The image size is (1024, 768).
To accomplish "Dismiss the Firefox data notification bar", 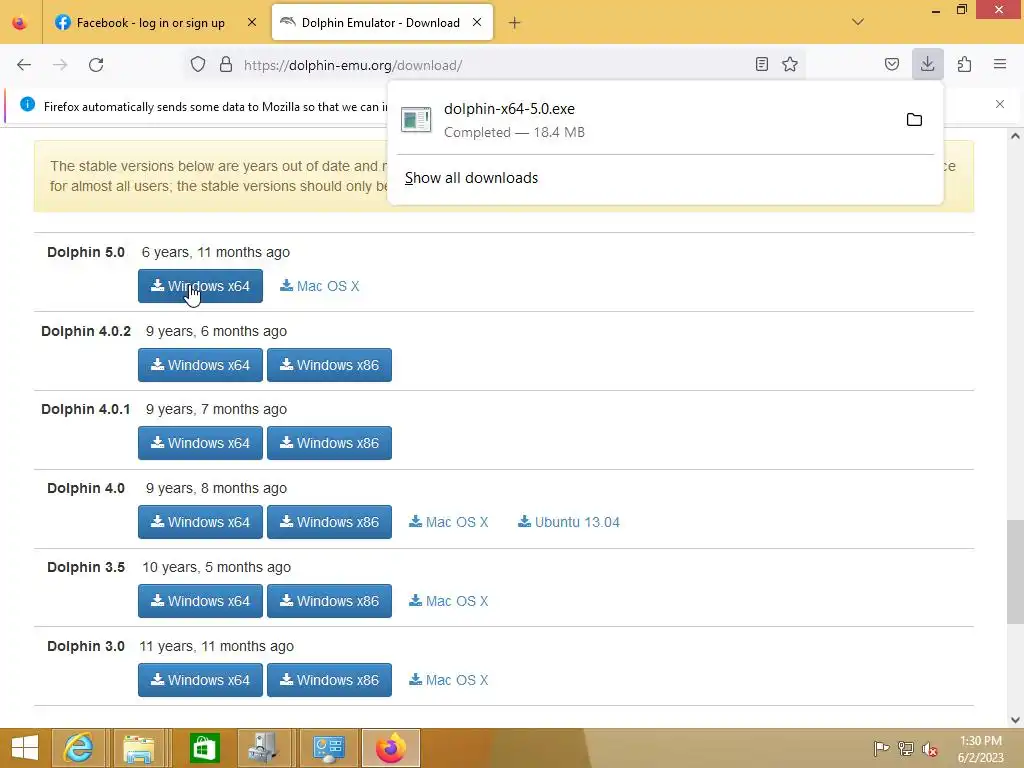I will (x=1000, y=104).
